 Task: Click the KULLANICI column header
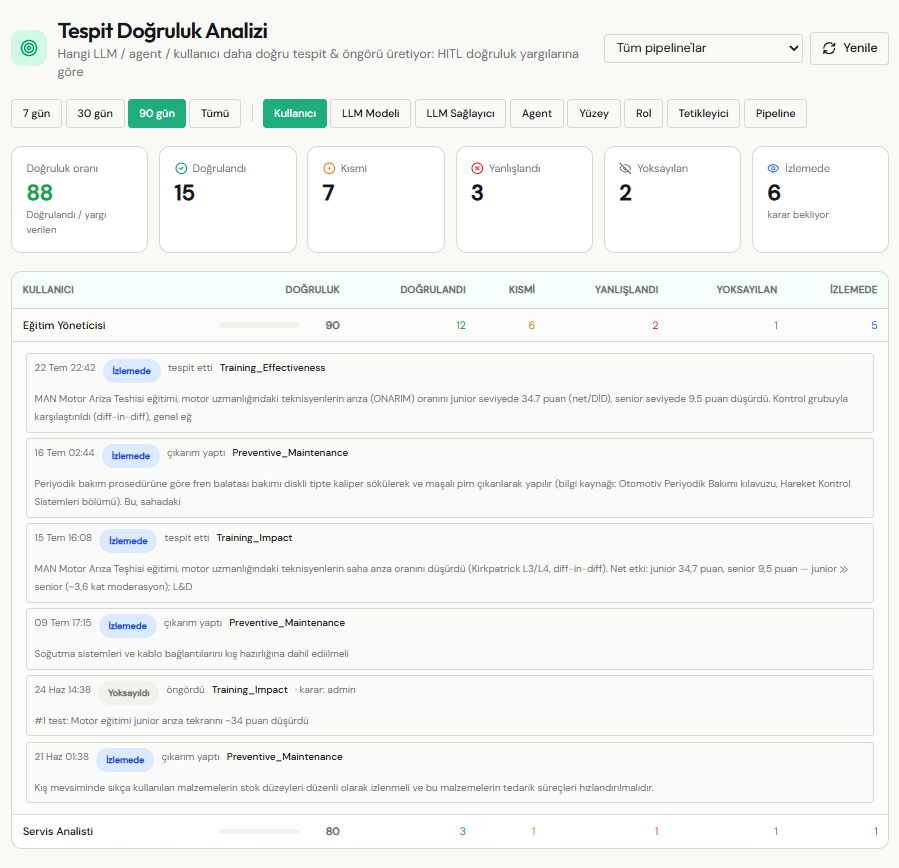[x=48, y=290]
